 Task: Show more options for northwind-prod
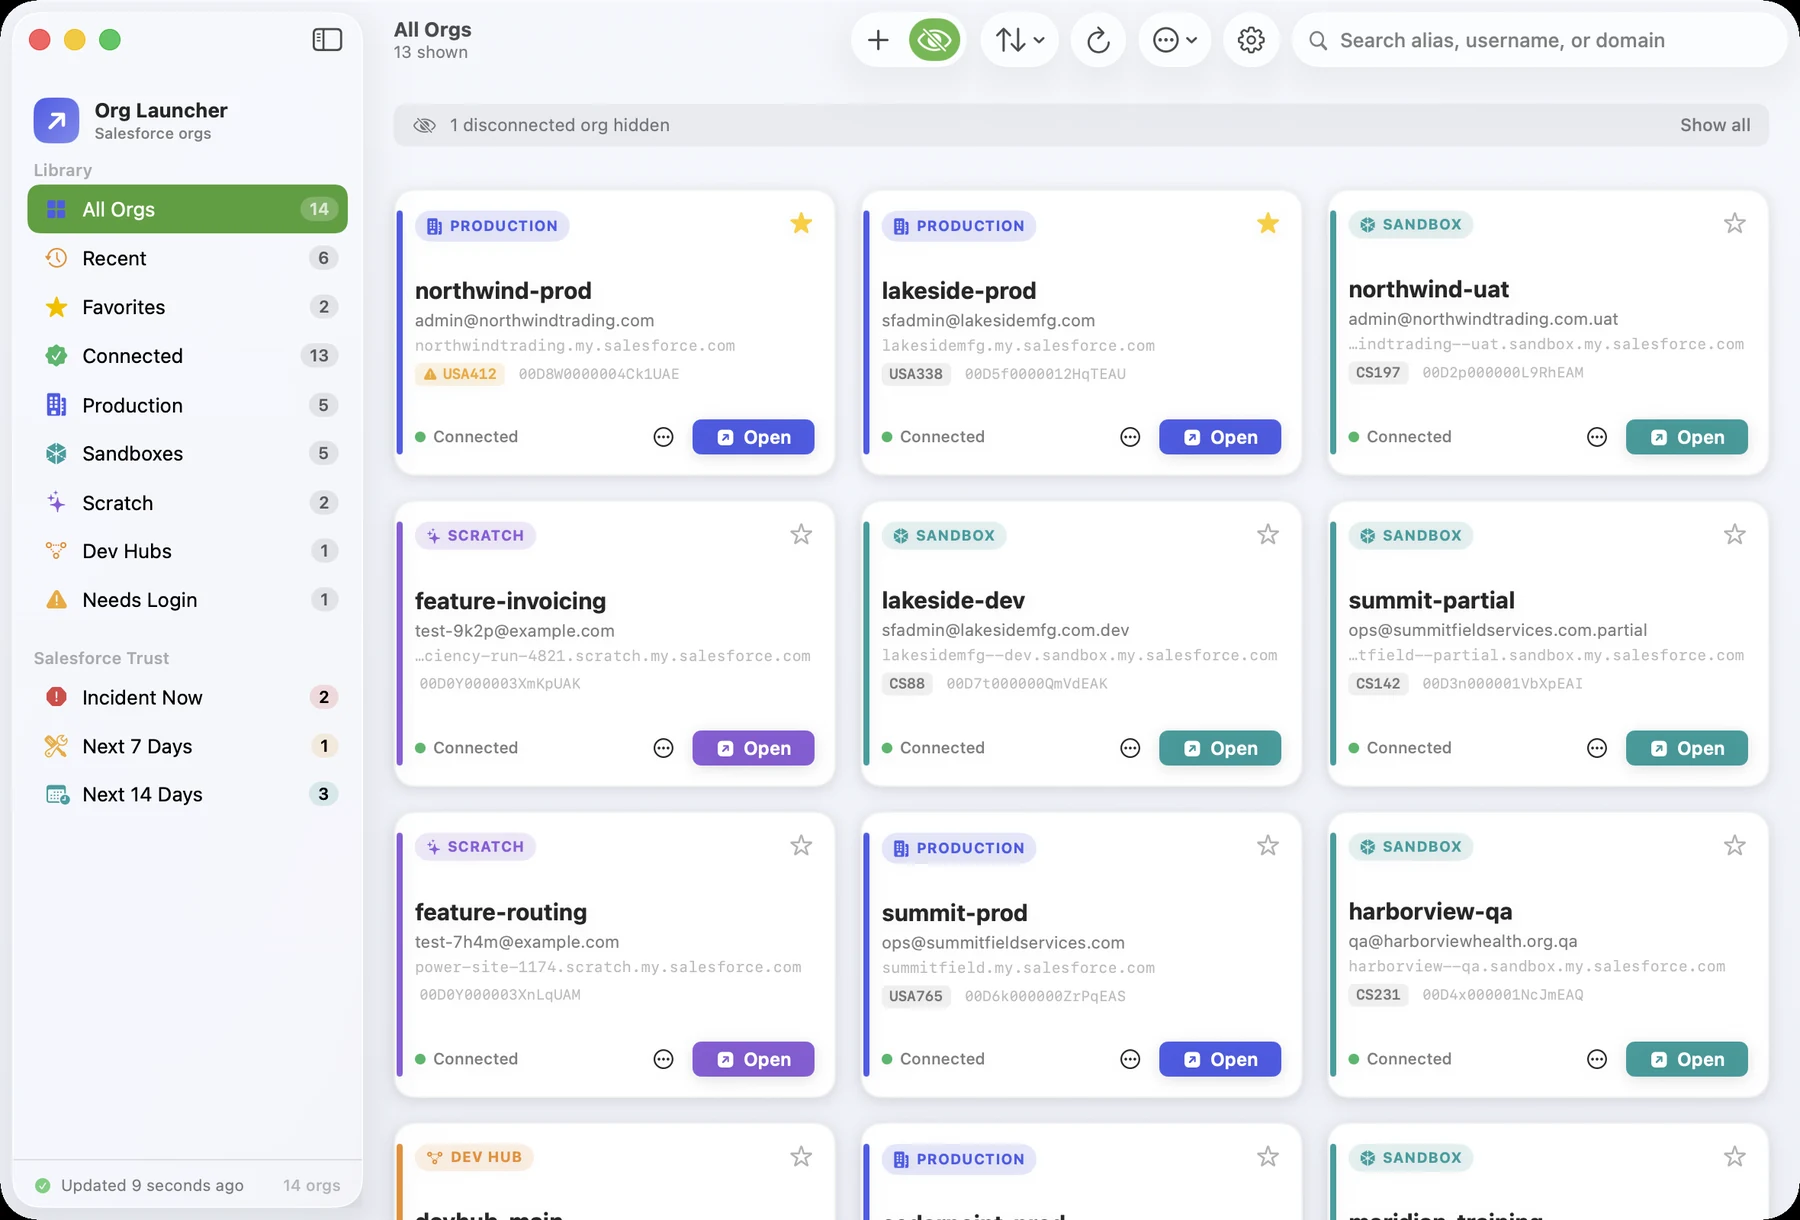(663, 437)
